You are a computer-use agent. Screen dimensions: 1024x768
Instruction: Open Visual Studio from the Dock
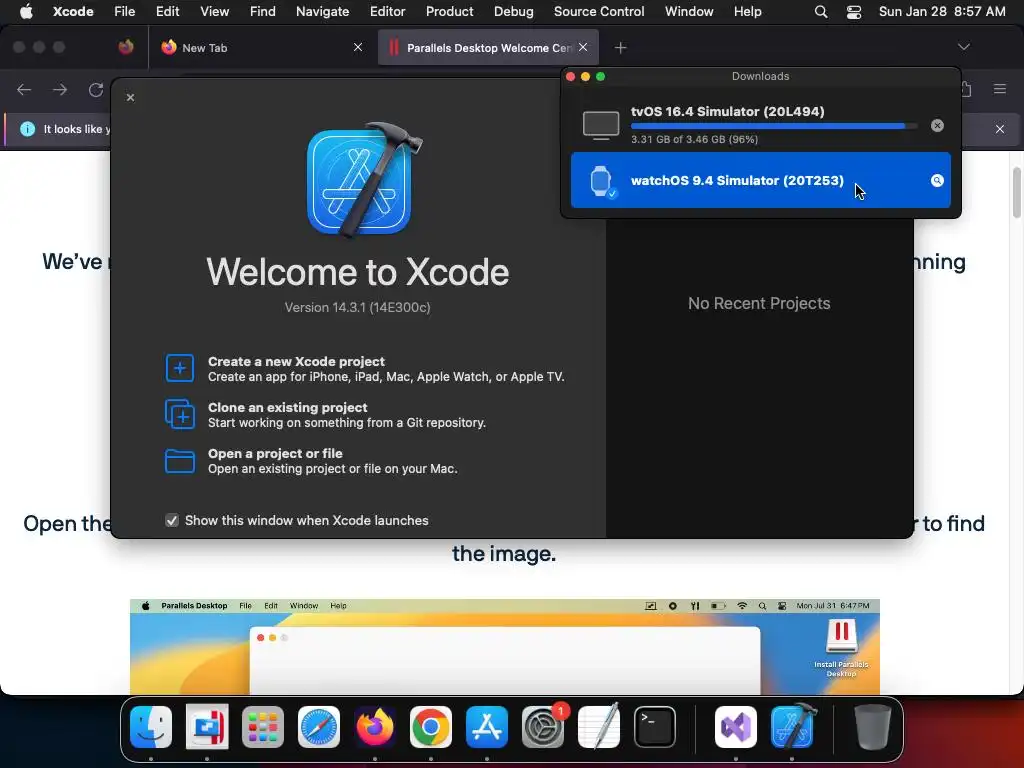[735, 727]
